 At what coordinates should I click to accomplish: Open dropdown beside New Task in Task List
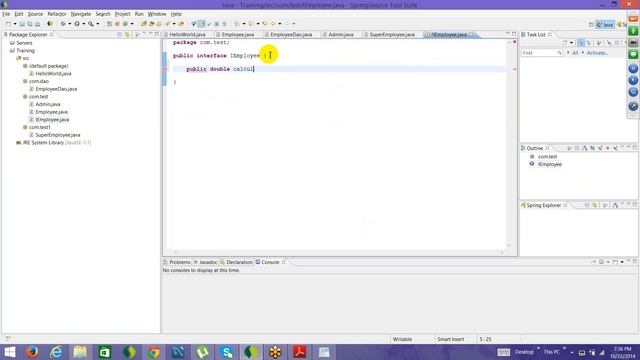click(571, 42)
